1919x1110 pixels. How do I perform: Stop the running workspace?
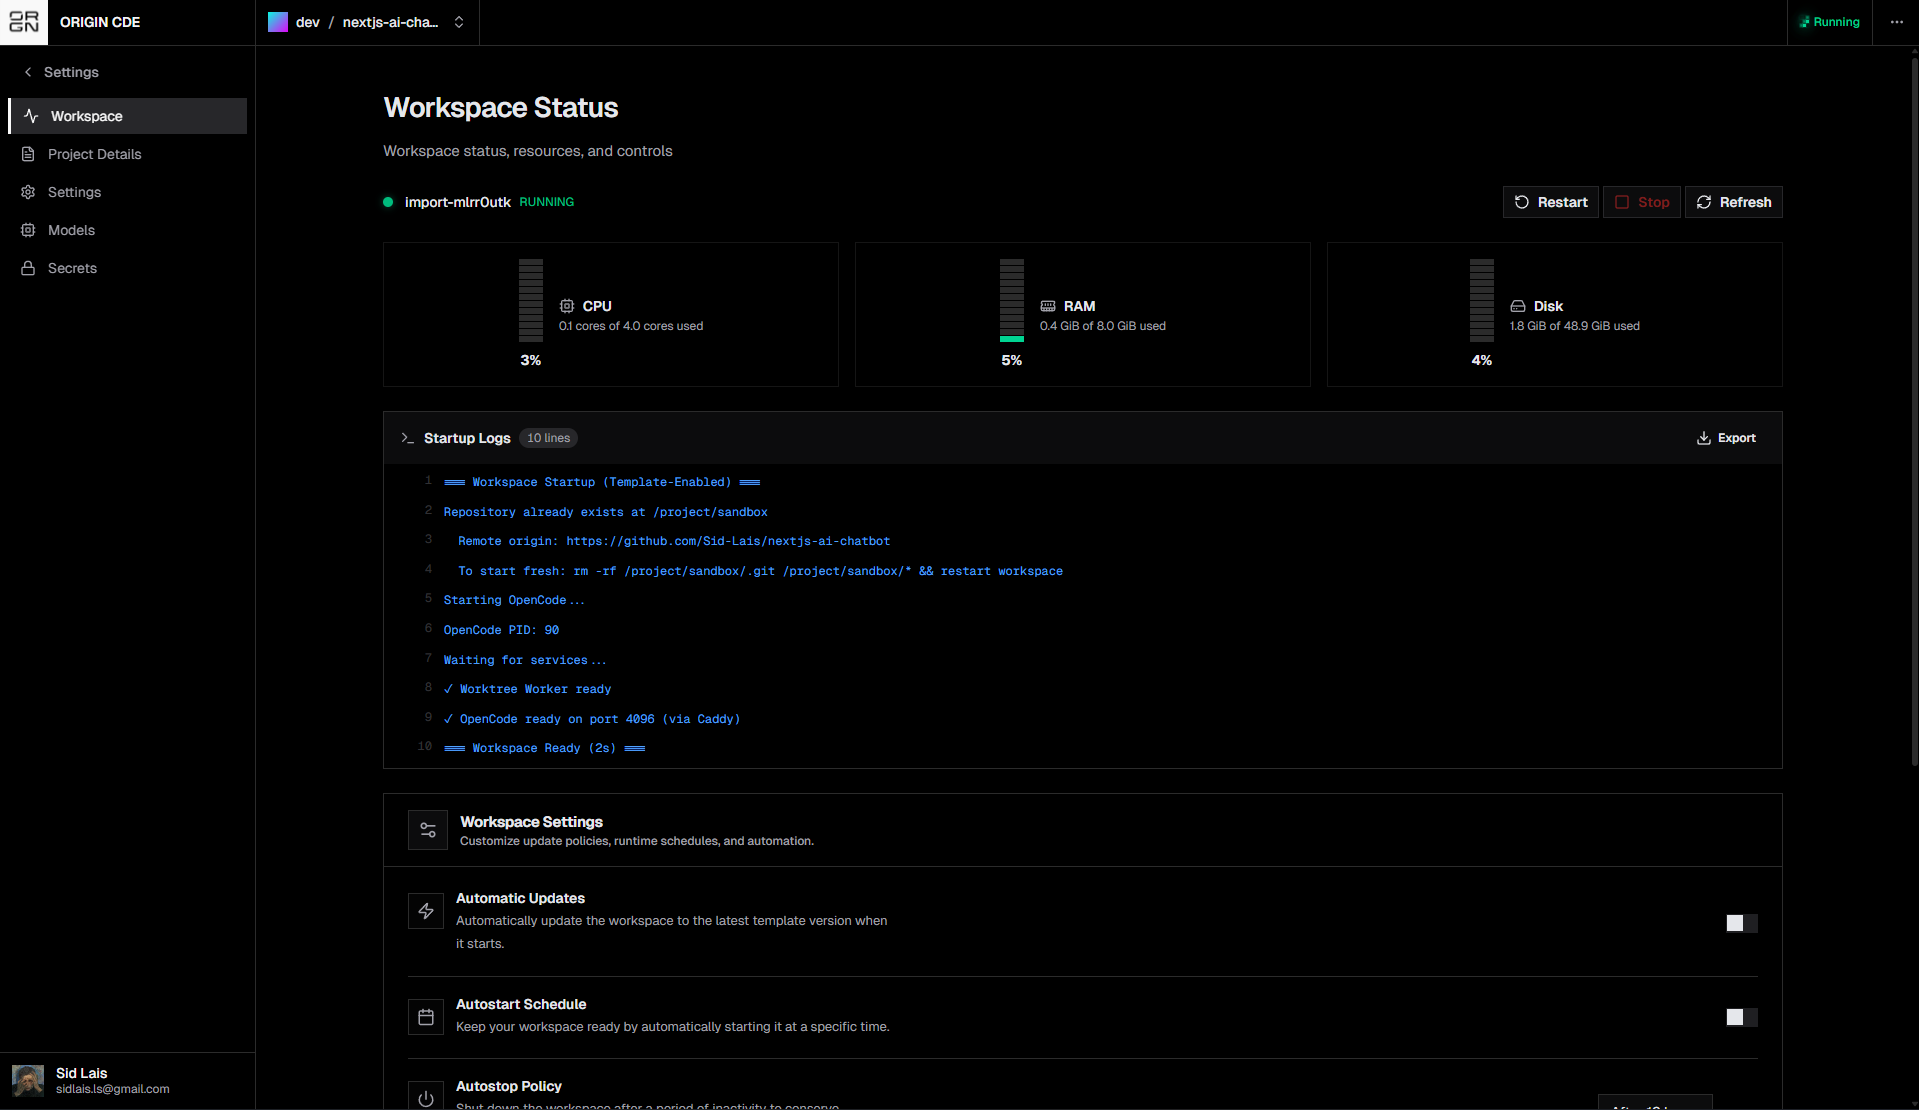tap(1641, 202)
